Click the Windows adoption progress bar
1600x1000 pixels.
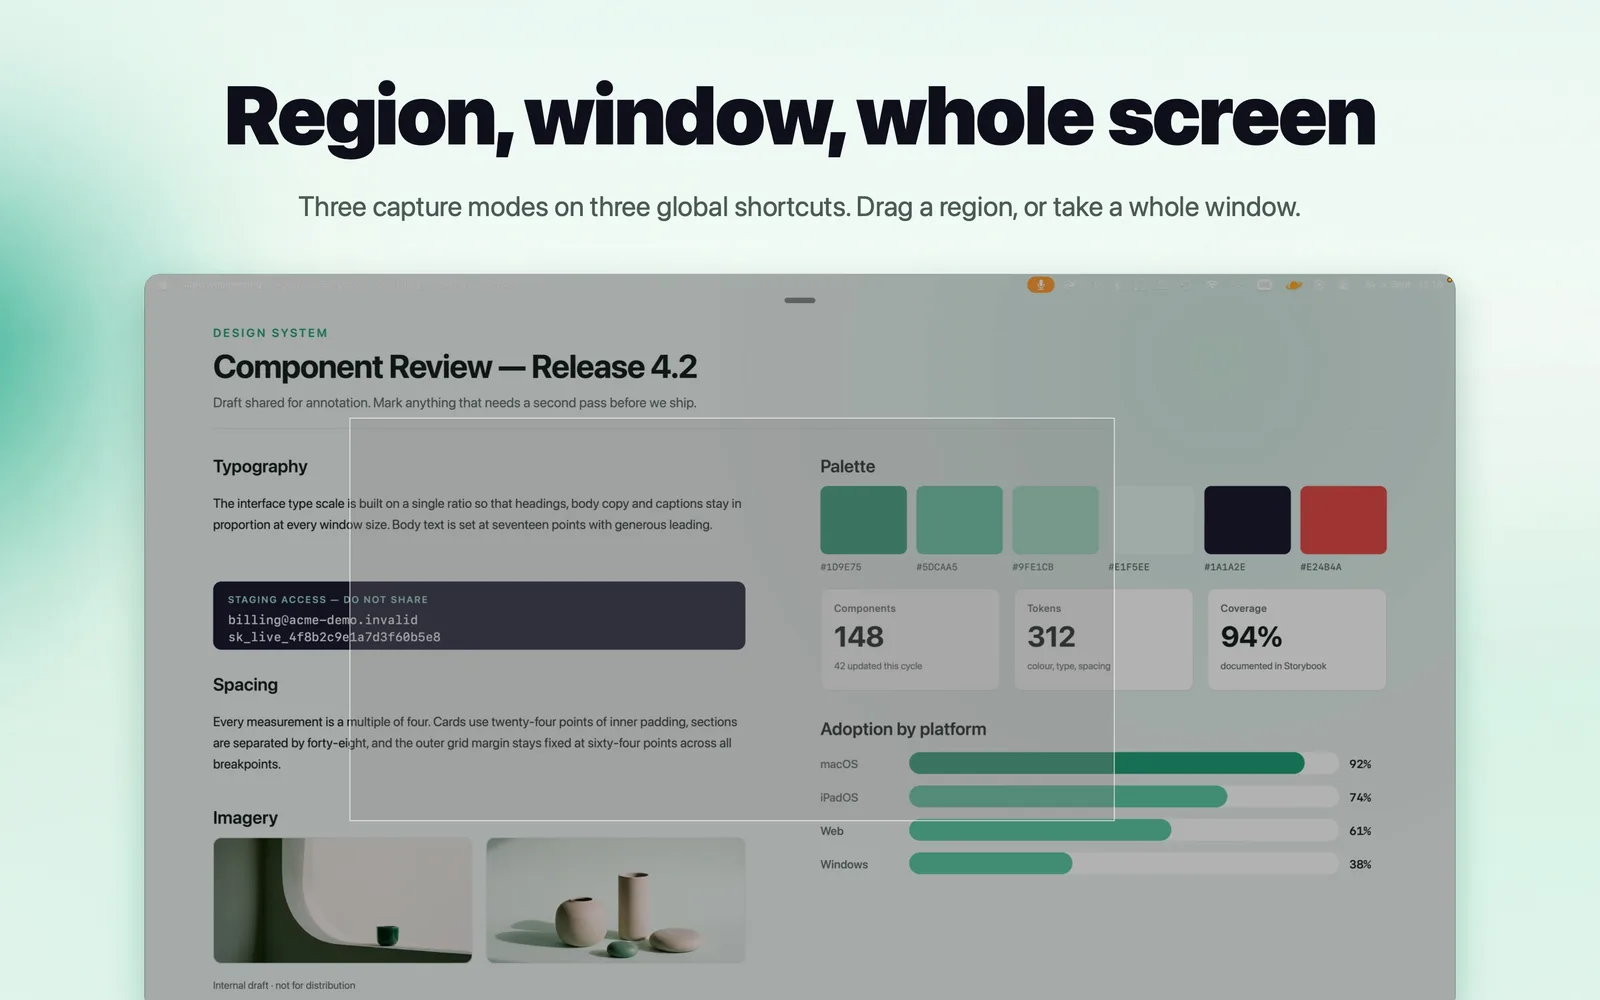tap(1123, 864)
